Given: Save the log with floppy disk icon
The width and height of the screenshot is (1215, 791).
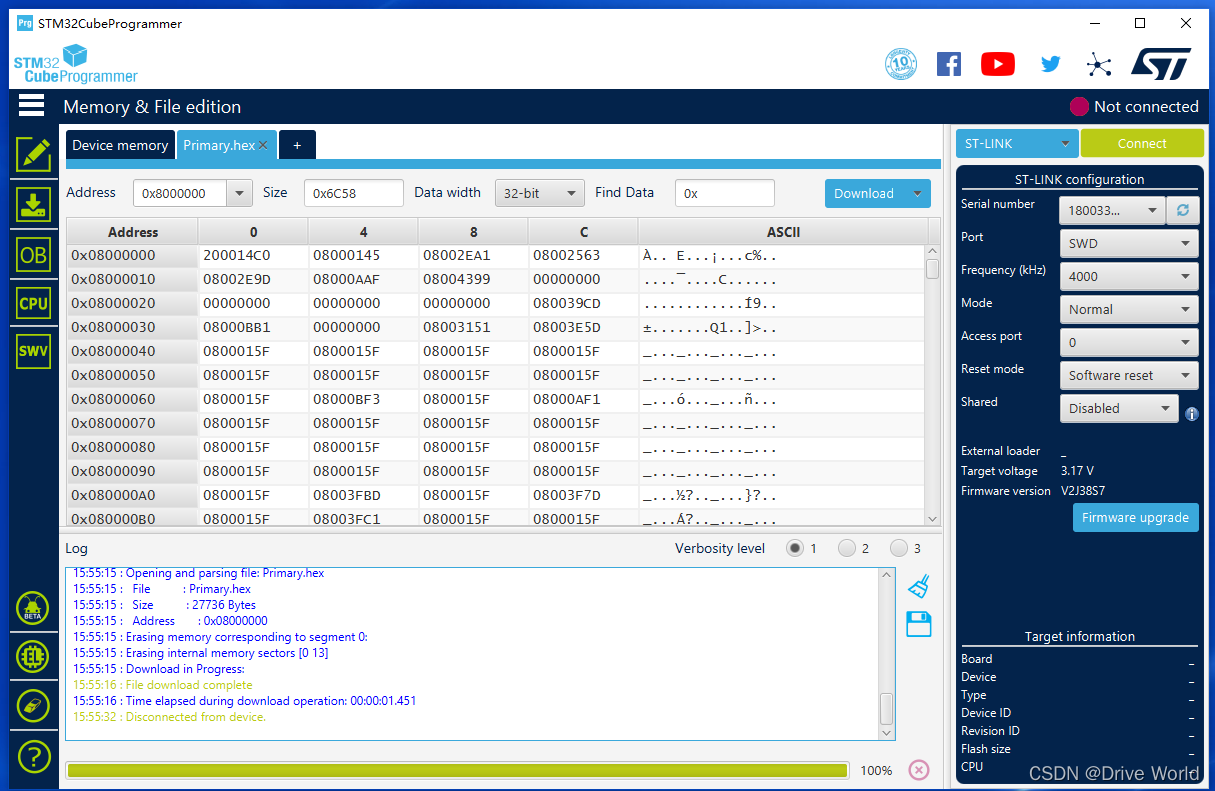Looking at the screenshot, I should click(919, 624).
